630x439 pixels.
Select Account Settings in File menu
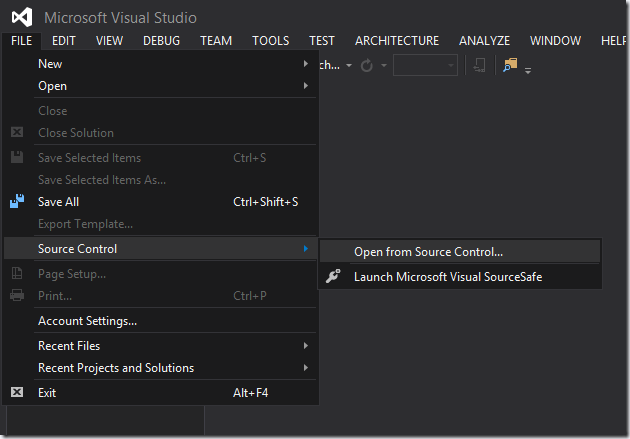pyautogui.click(x=87, y=321)
